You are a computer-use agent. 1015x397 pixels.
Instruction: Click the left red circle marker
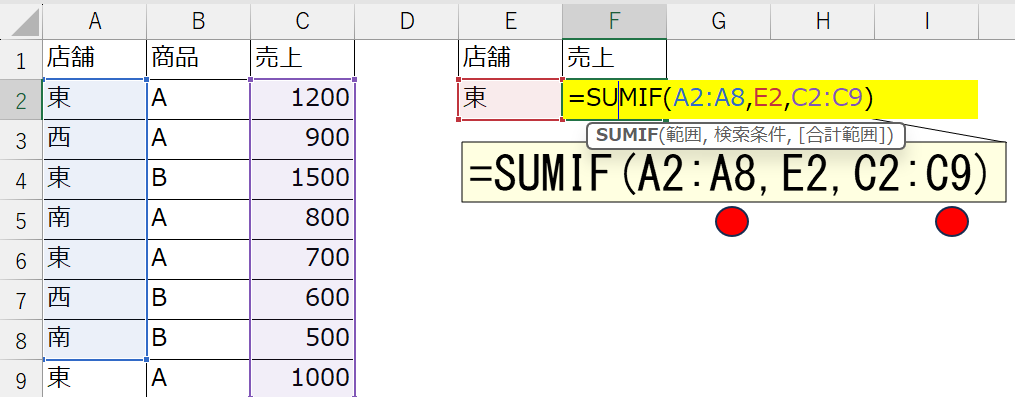tap(732, 221)
